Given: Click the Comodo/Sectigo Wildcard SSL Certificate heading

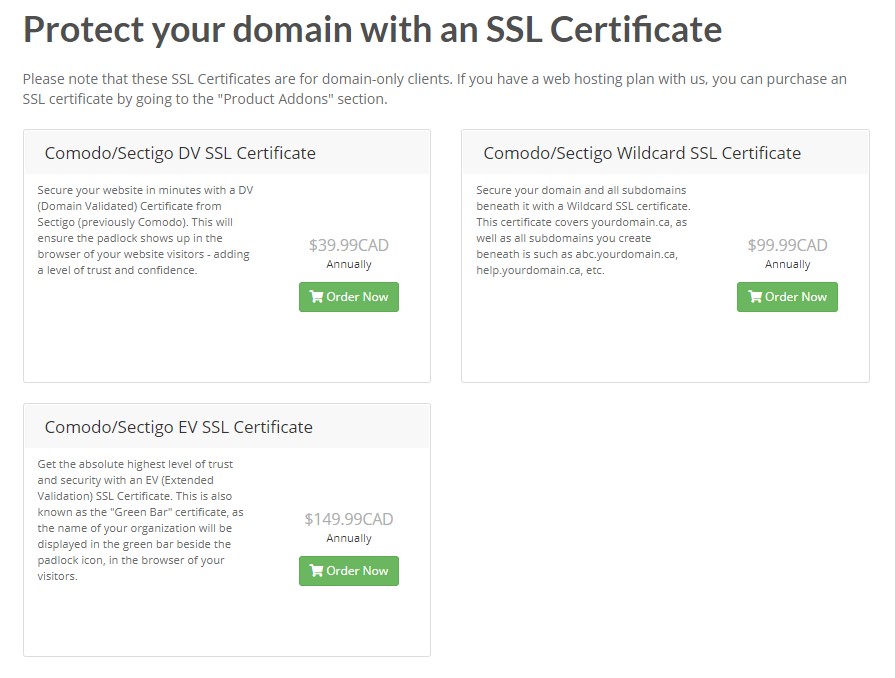Looking at the screenshot, I should 642,153.
